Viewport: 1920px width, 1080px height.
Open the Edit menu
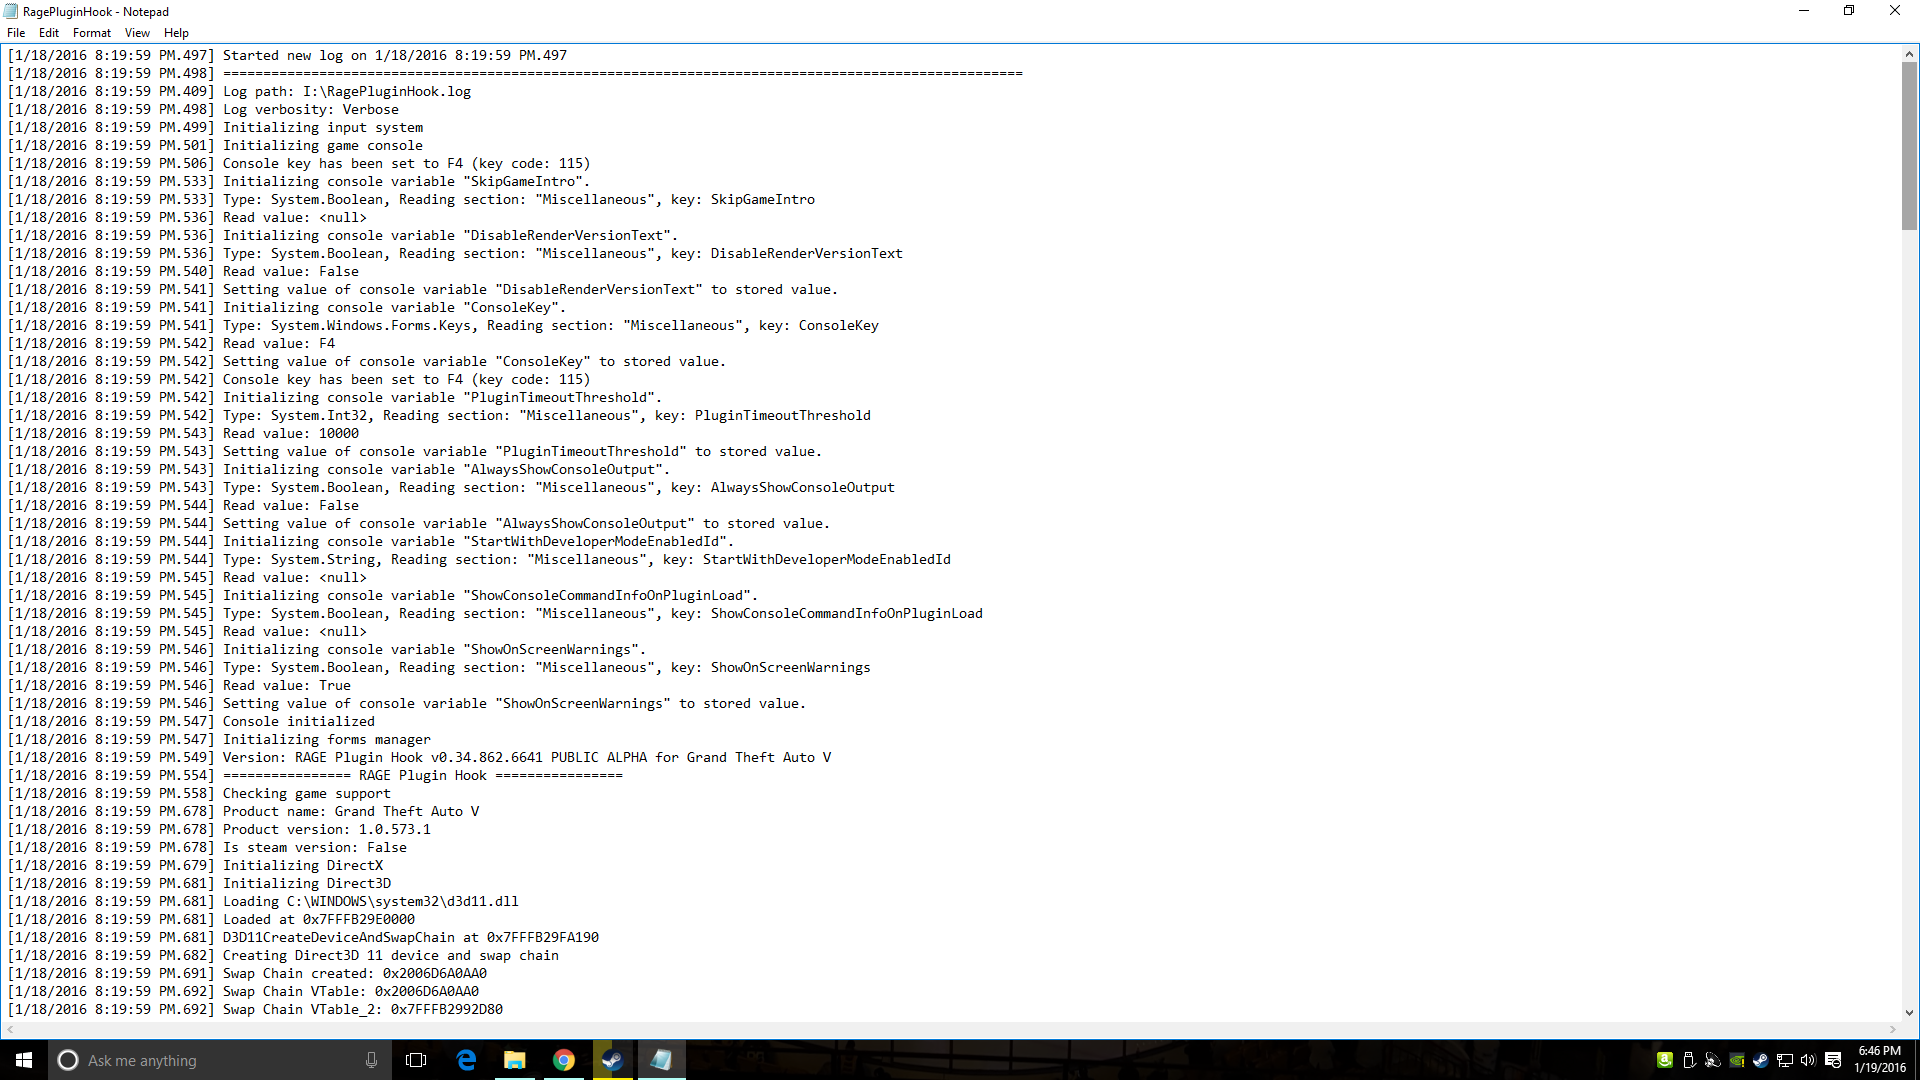(49, 33)
